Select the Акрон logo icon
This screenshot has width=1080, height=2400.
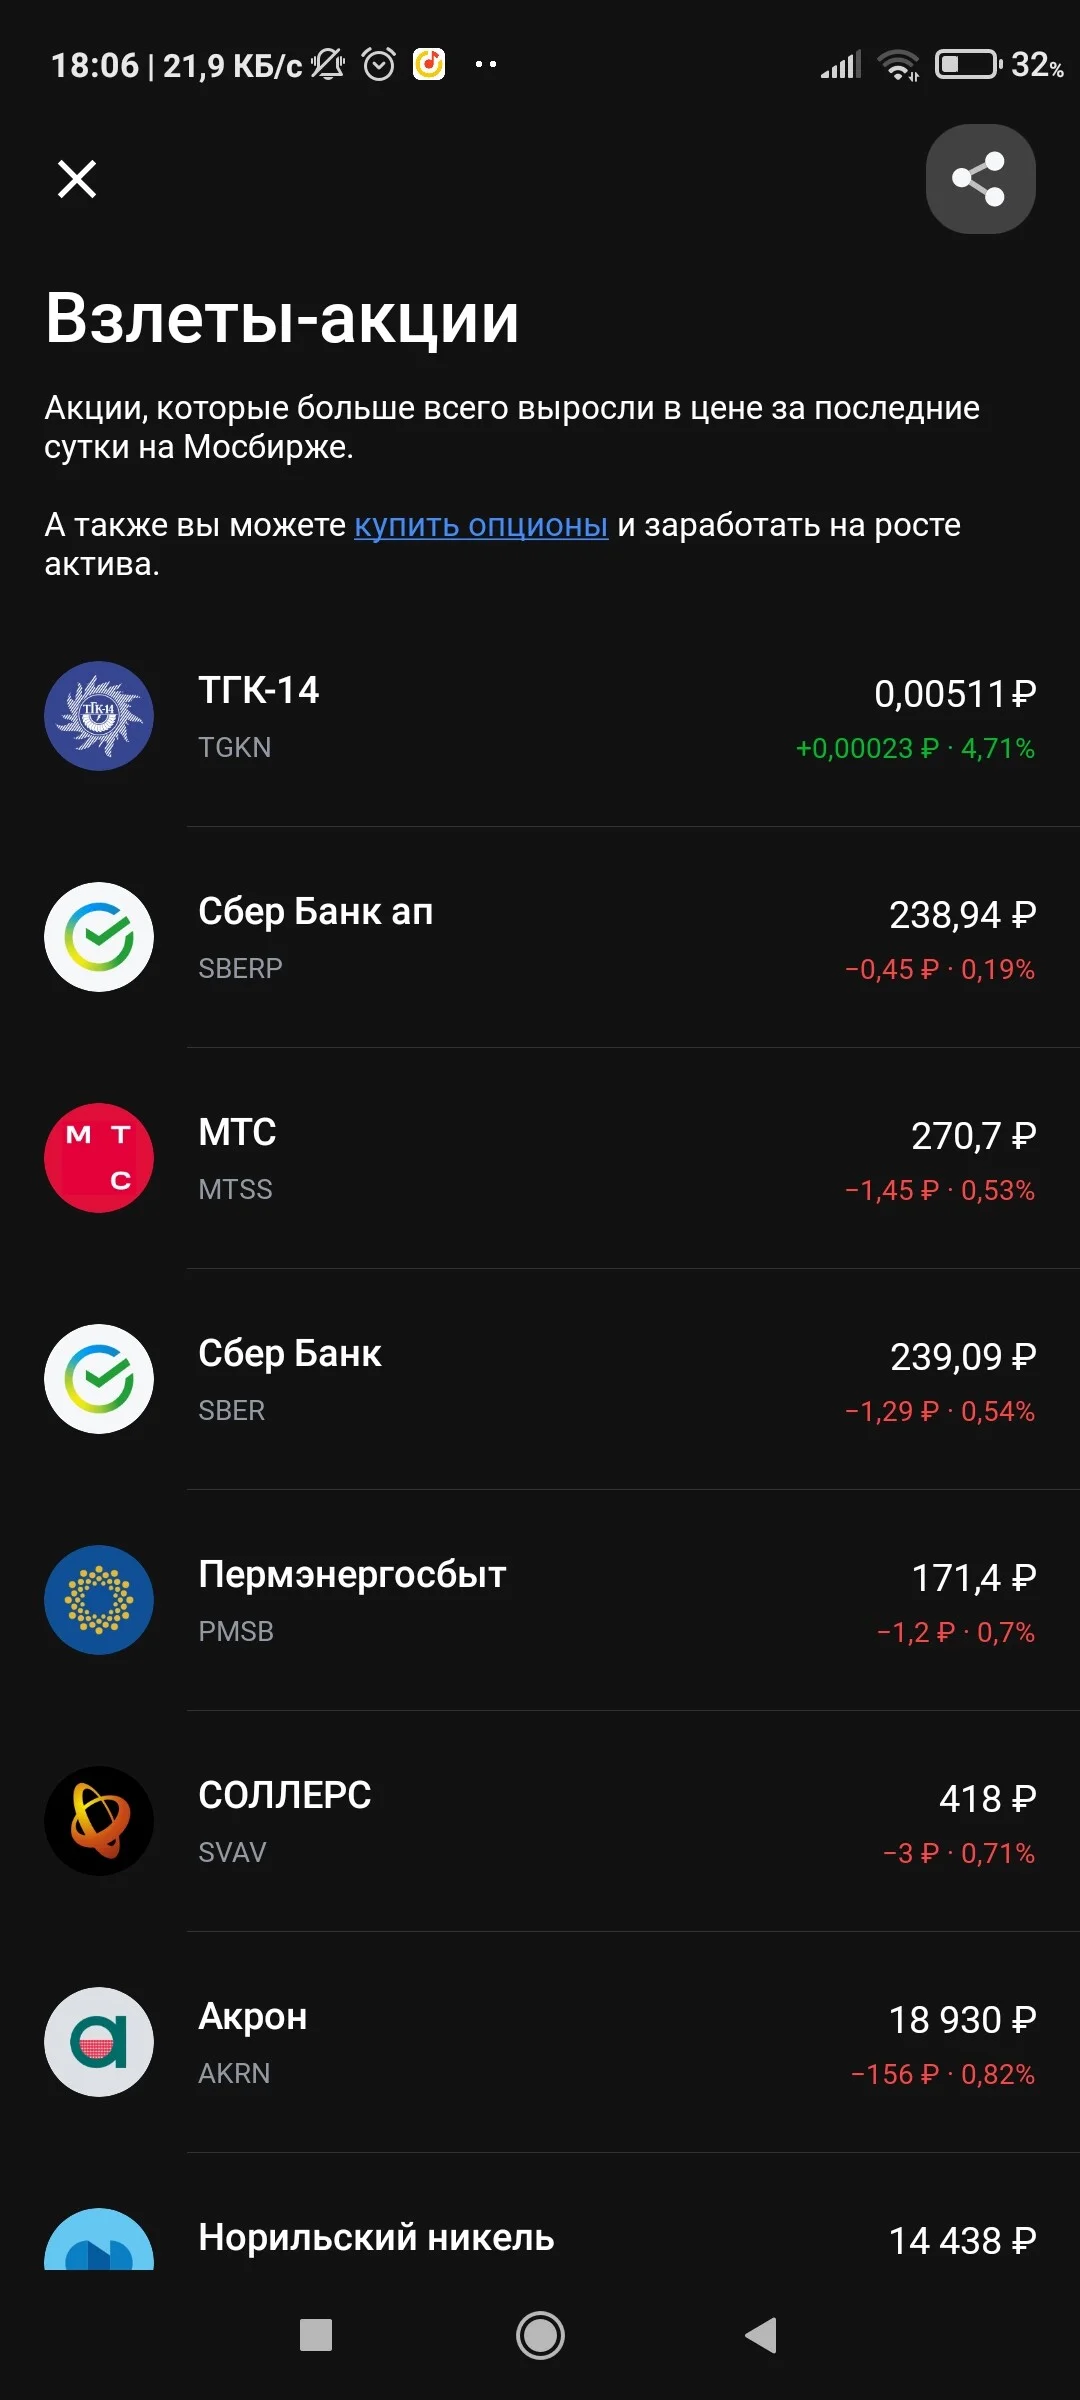click(x=99, y=2042)
